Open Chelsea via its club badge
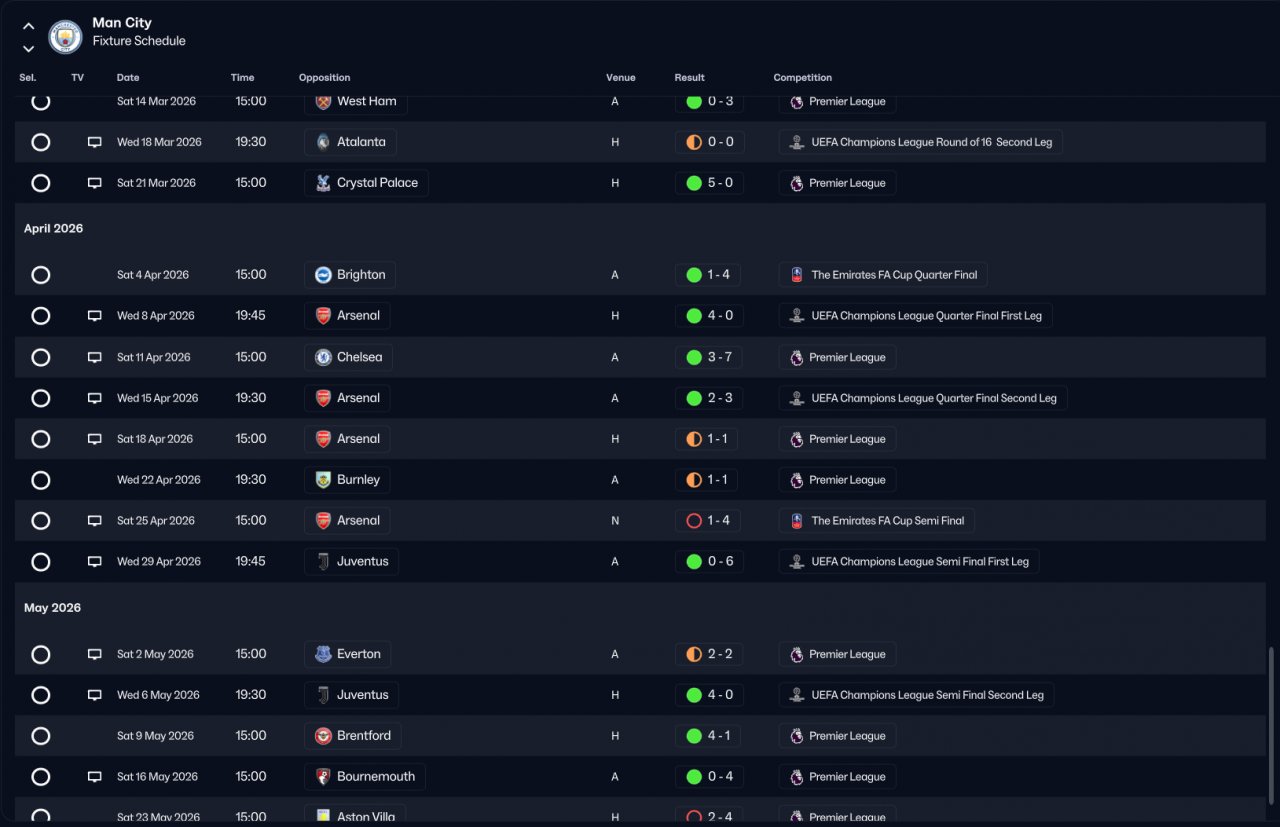Screen dimensions: 1280x827 pyautogui.click(x=323, y=357)
